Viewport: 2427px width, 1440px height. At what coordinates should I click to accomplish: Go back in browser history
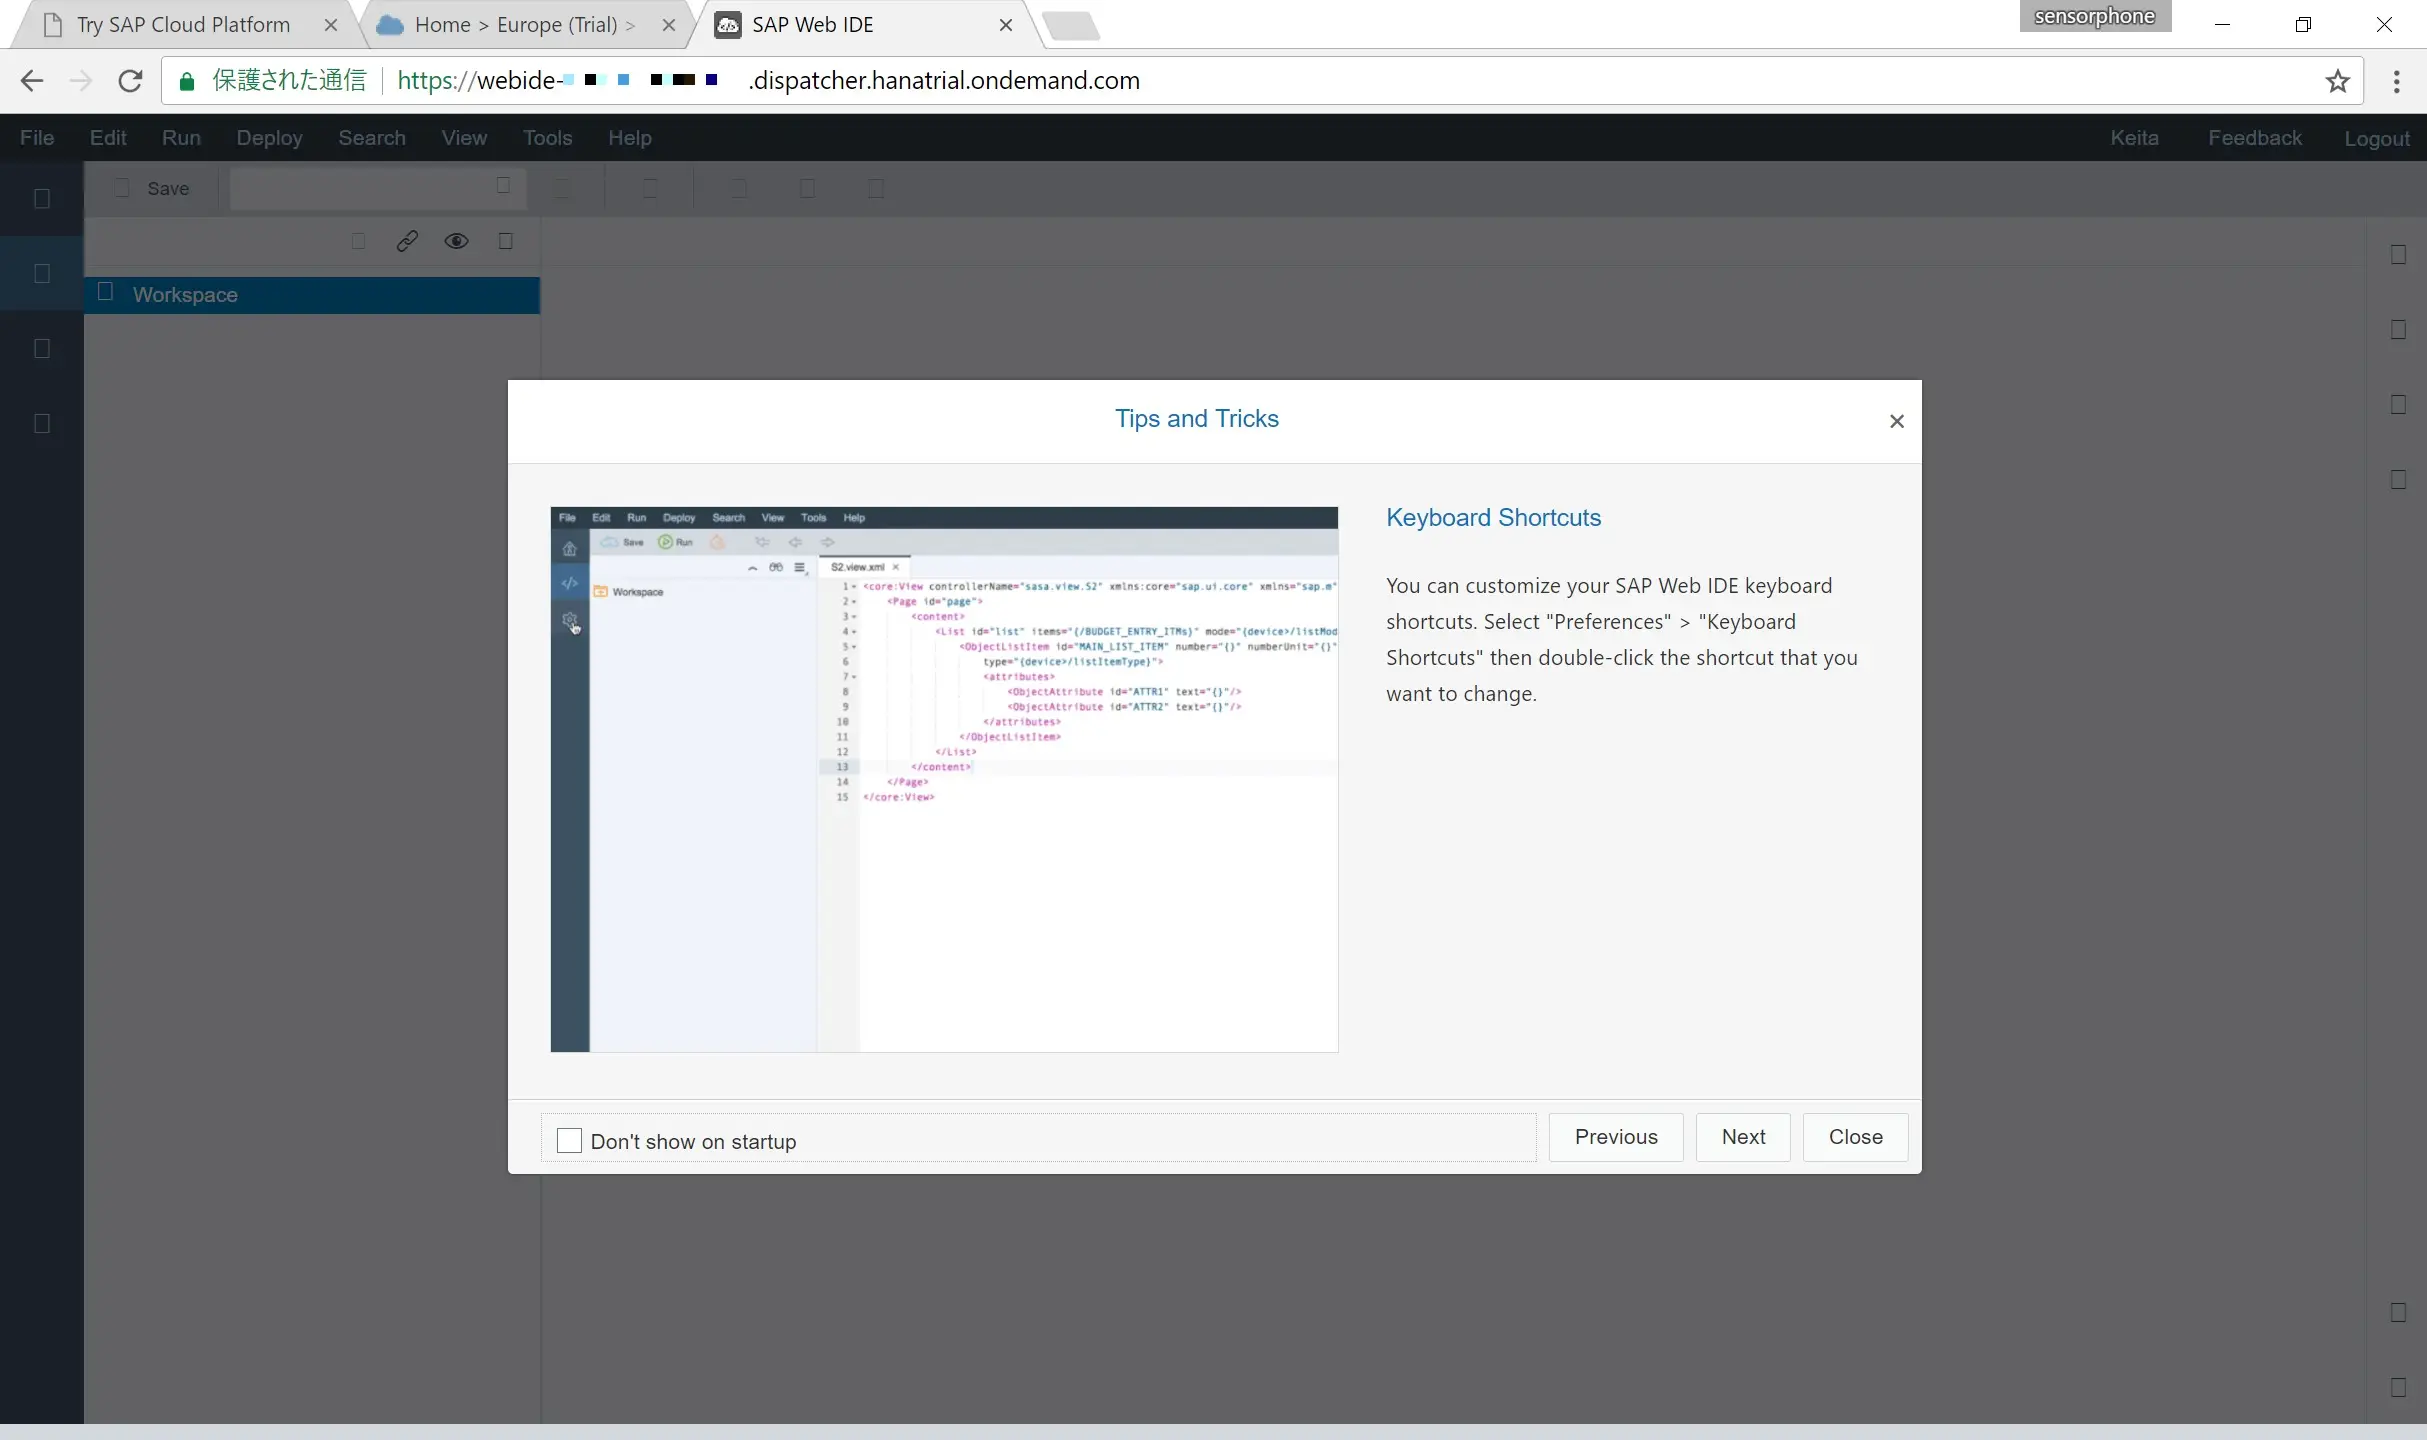point(32,81)
